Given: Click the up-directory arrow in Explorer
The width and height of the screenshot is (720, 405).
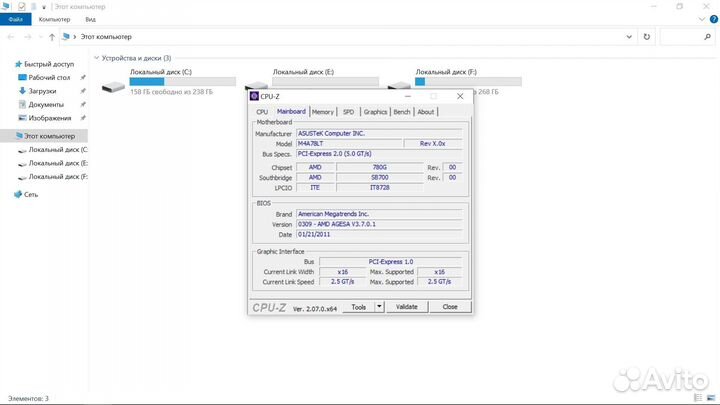Looking at the screenshot, I should tap(50, 37).
